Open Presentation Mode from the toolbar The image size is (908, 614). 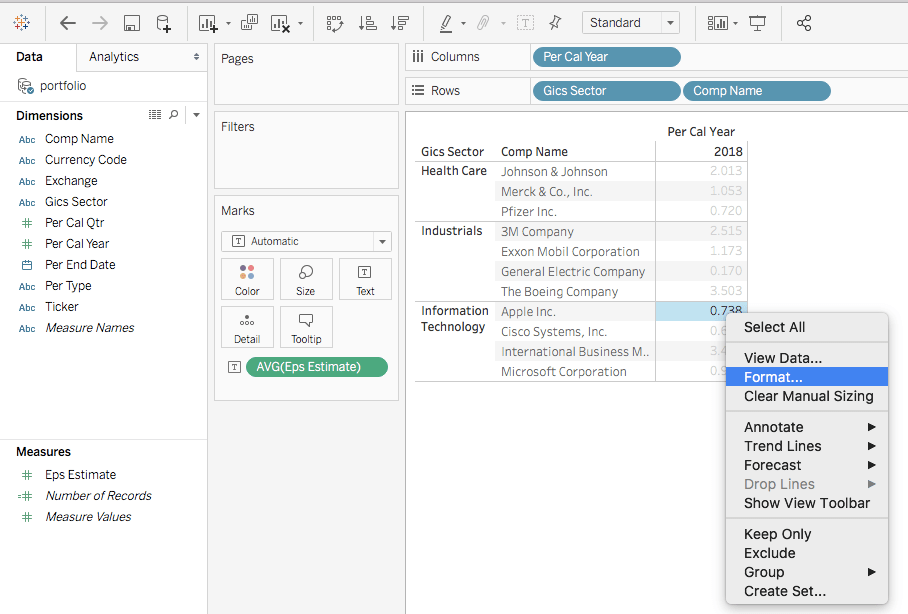[x=758, y=22]
